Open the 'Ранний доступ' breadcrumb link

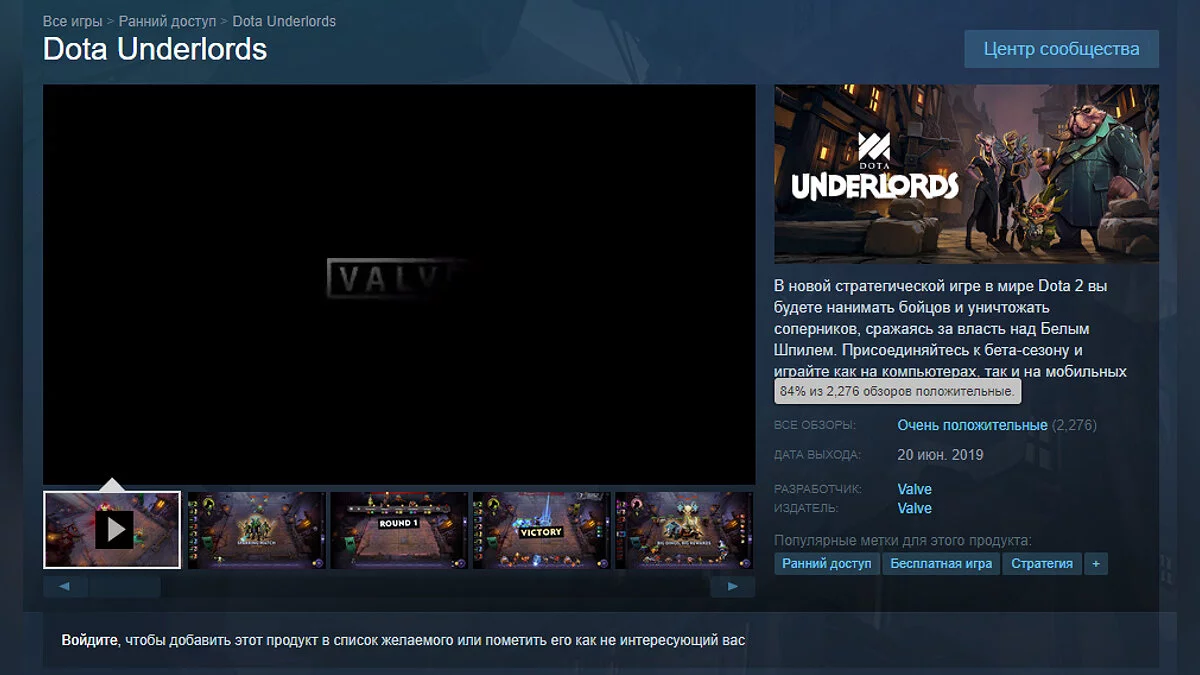[167, 21]
